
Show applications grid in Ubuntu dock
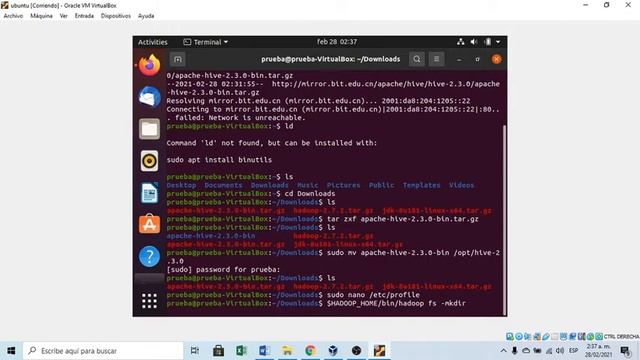(x=149, y=301)
